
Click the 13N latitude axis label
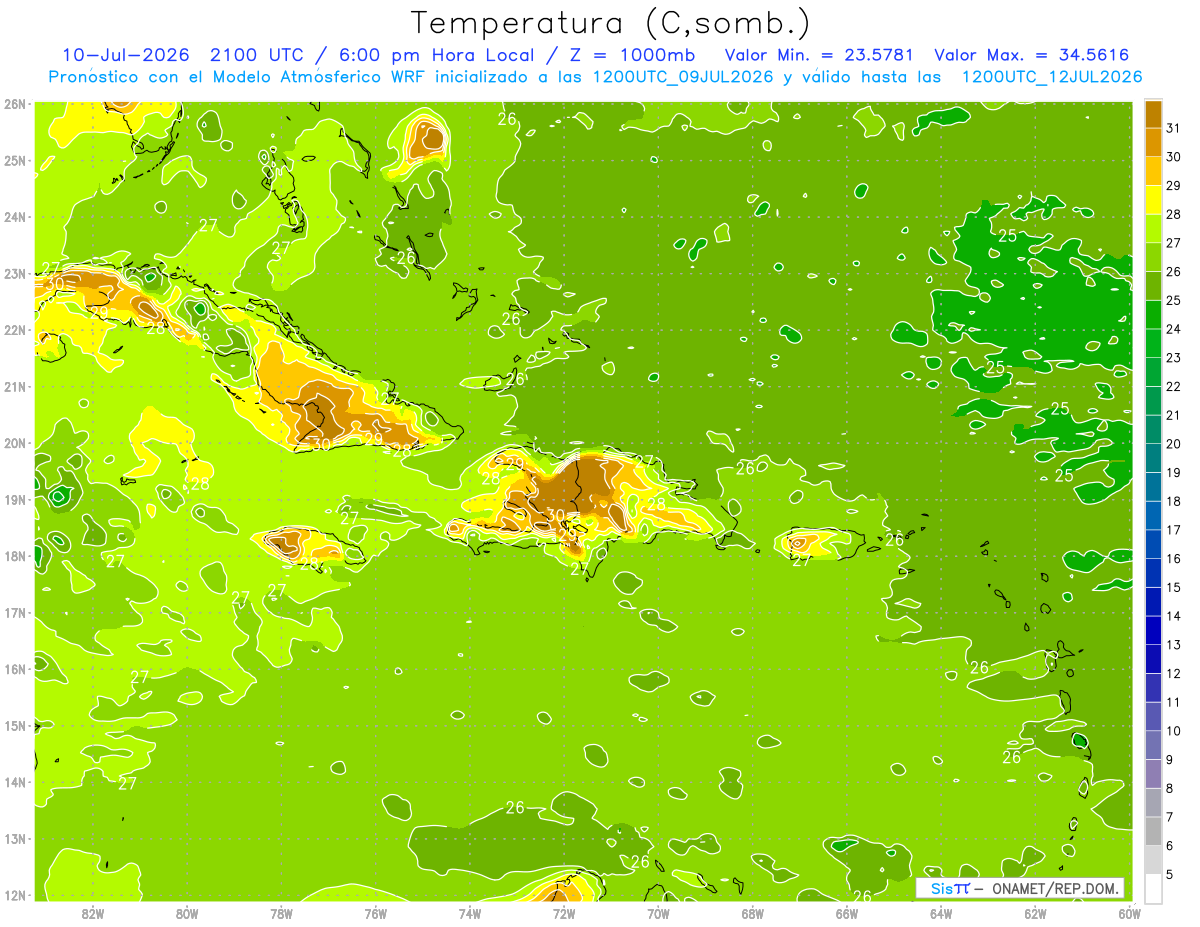(15, 838)
